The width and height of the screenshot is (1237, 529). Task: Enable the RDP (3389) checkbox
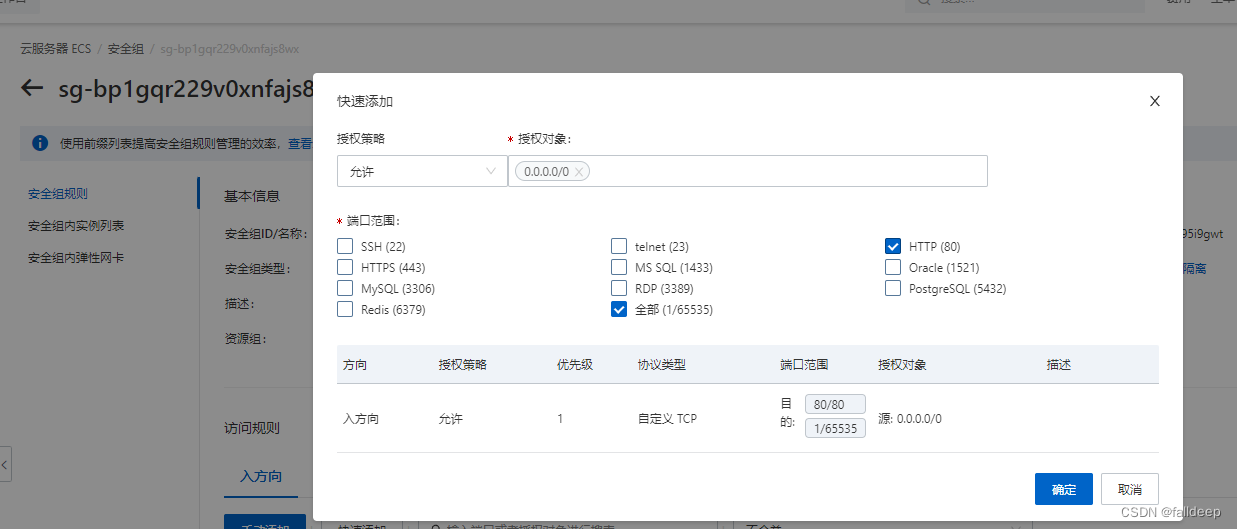coord(619,289)
